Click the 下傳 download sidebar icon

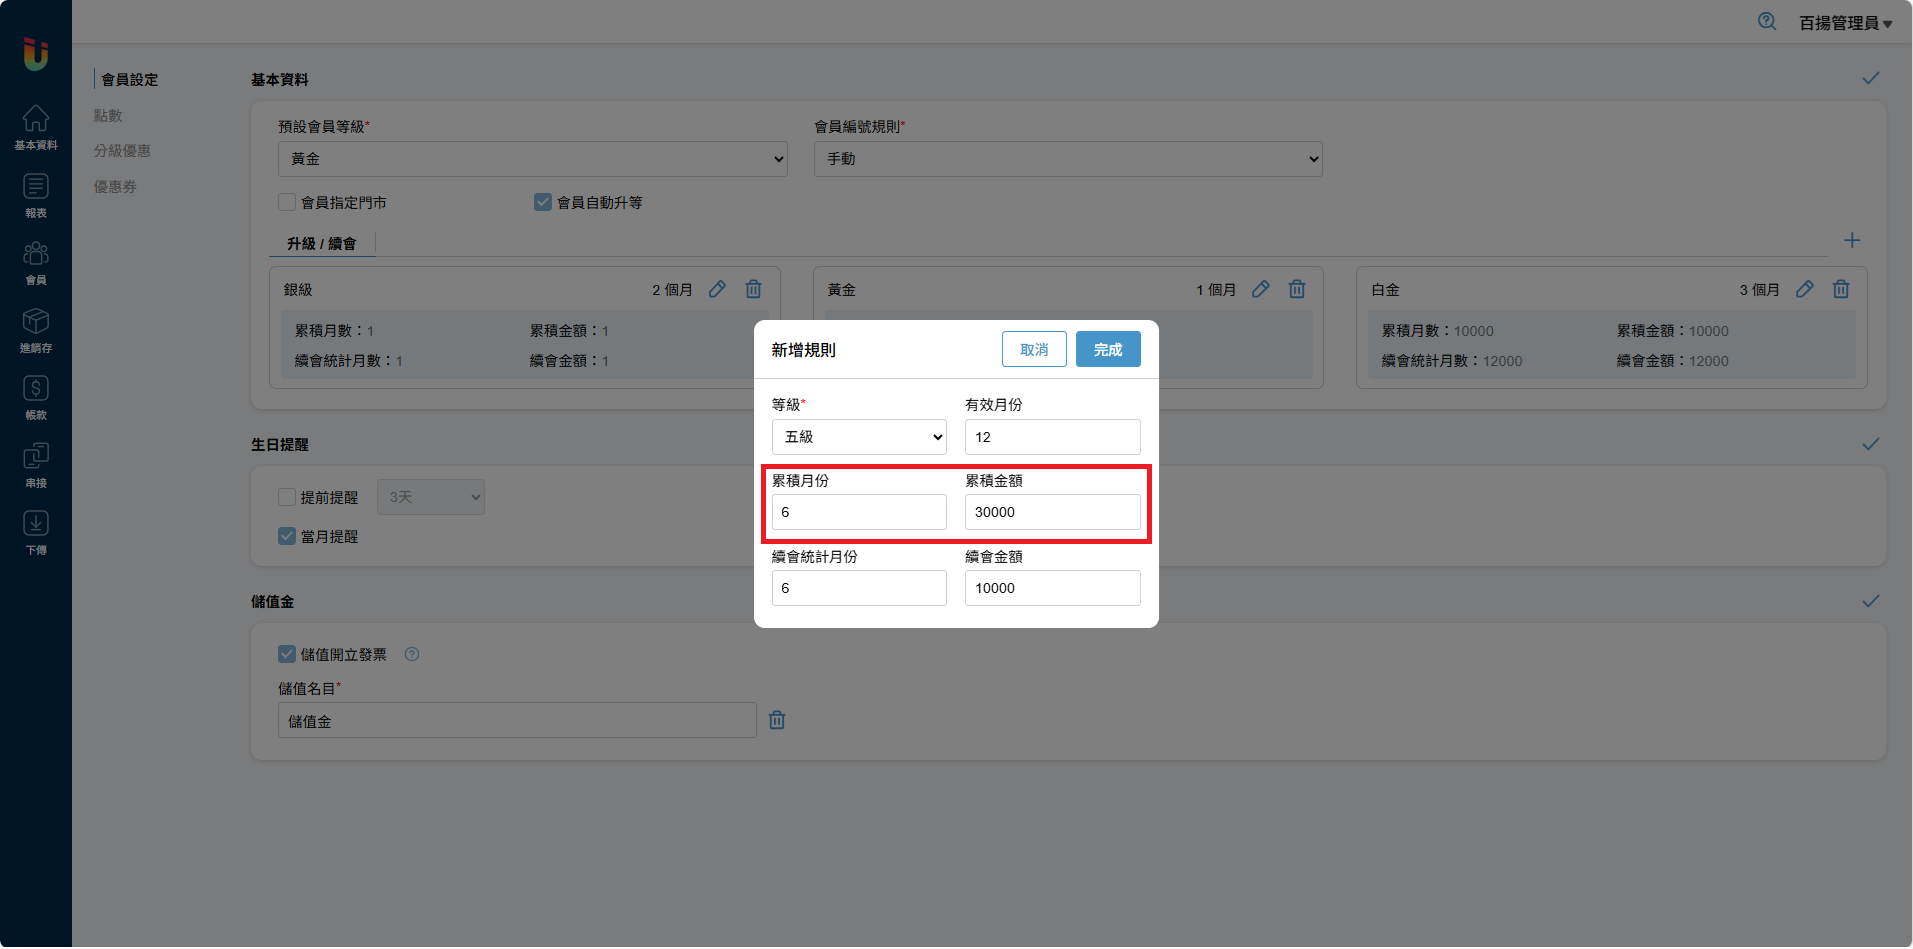[x=36, y=532]
